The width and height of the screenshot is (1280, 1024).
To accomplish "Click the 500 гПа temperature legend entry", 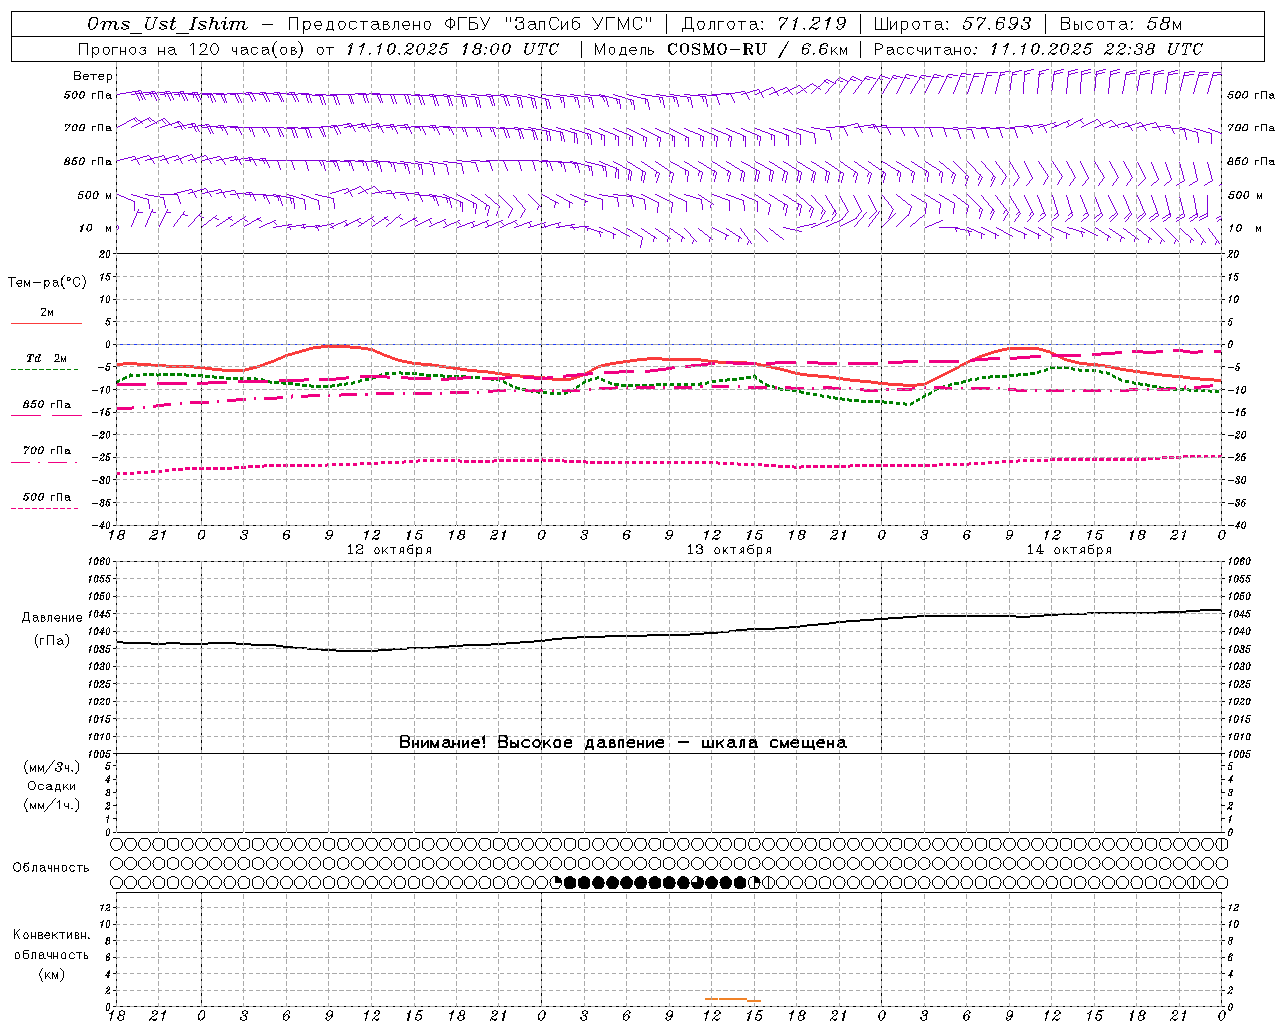I will [47, 497].
